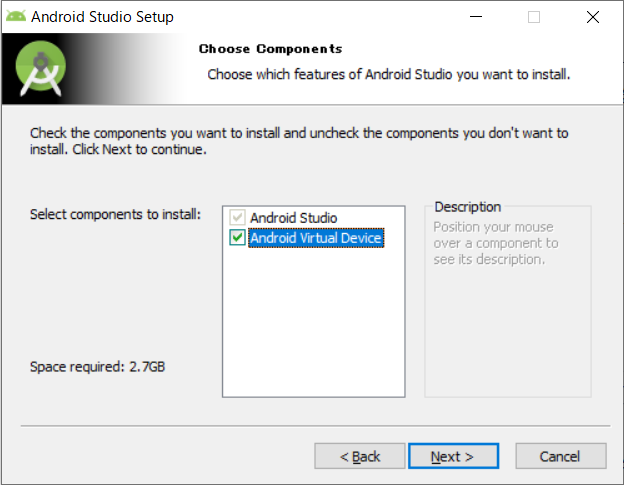This screenshot has height=485, width=624.
Task: Click the "Space required: 2.7GB" text
Action: point(97,367)
